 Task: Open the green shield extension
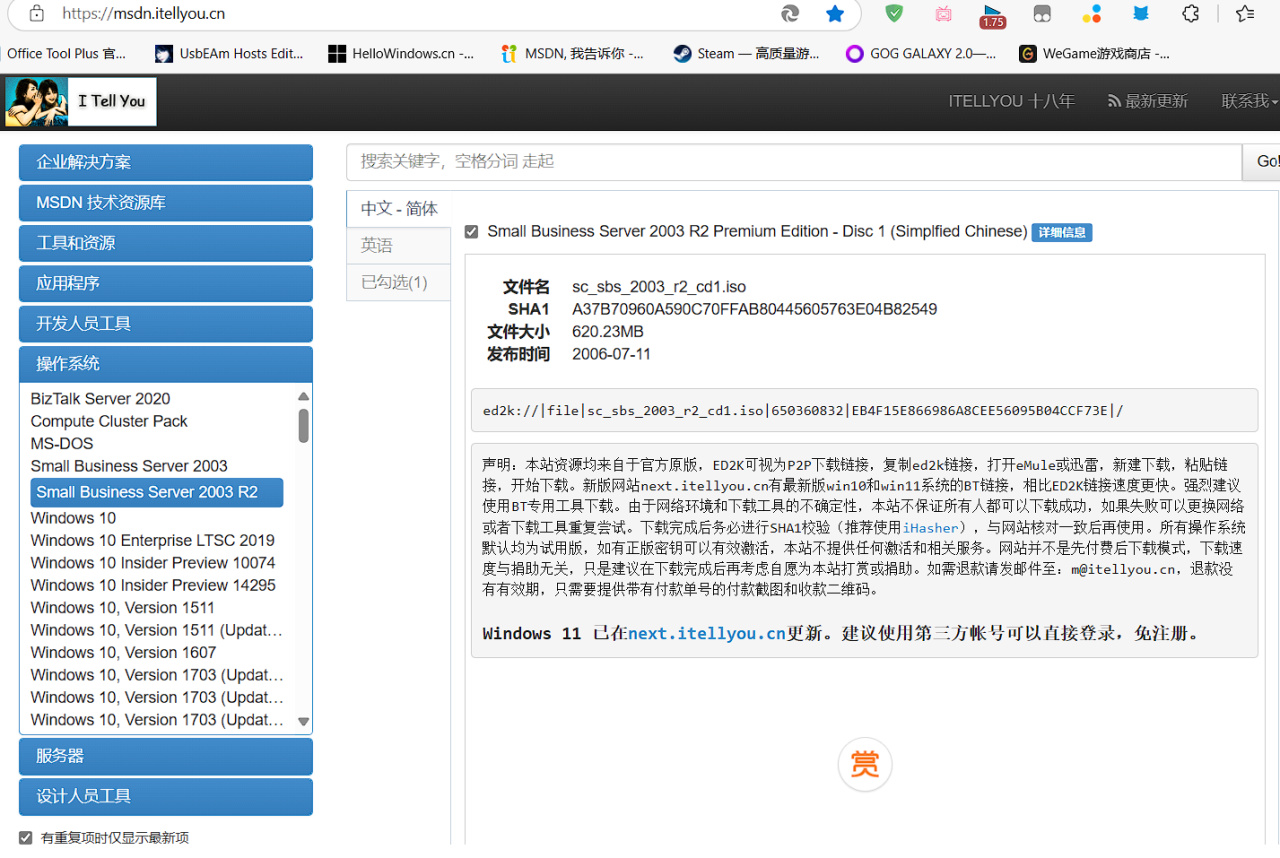(894, 13)
